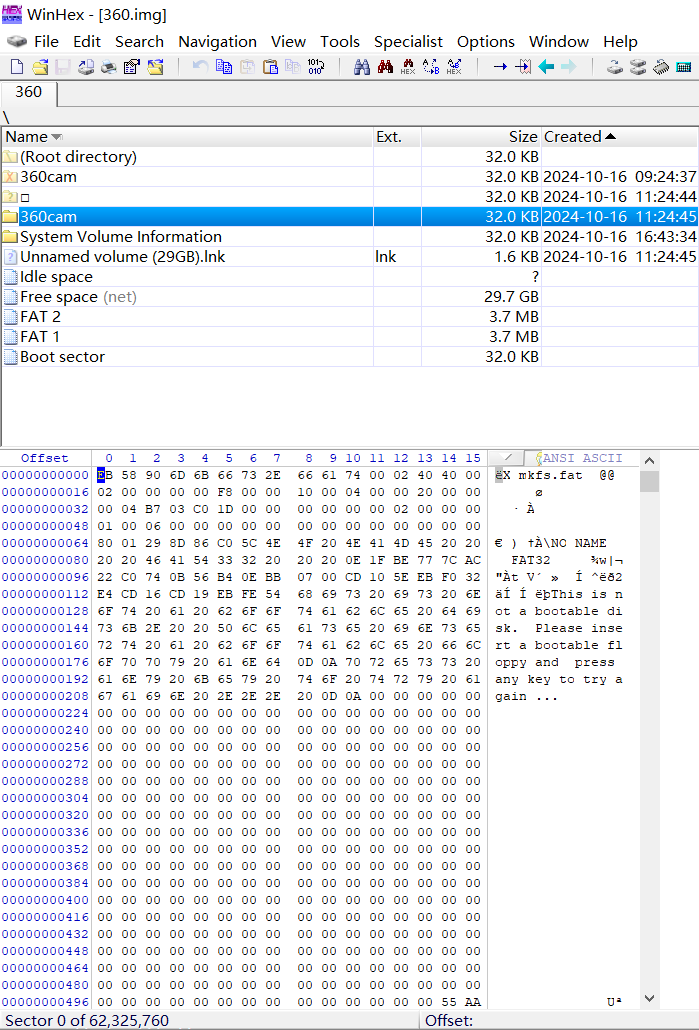Click the ANSI ASCII text column header

pos(582,459)
